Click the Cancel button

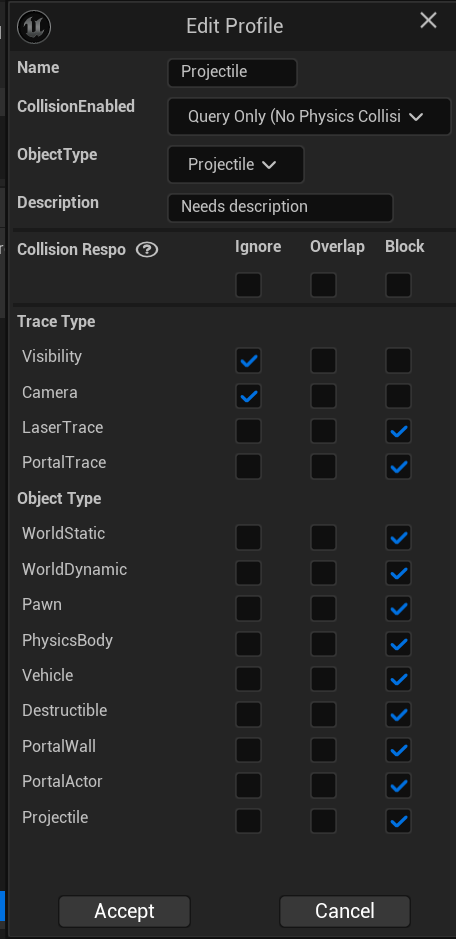click(345, 911)
